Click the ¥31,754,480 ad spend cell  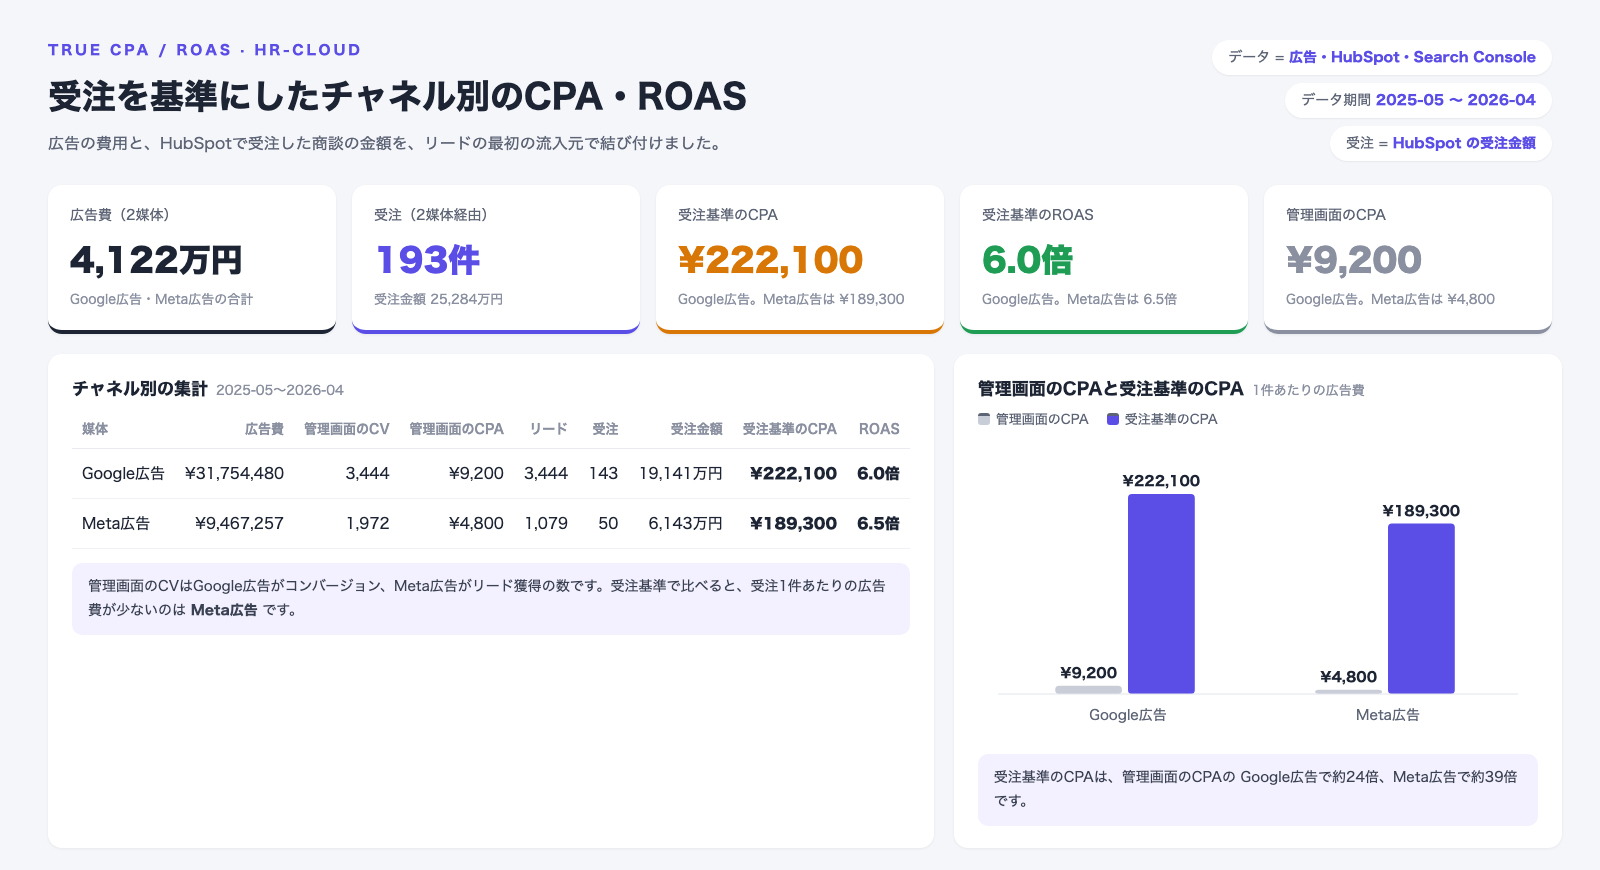click(x=234, y=473)
